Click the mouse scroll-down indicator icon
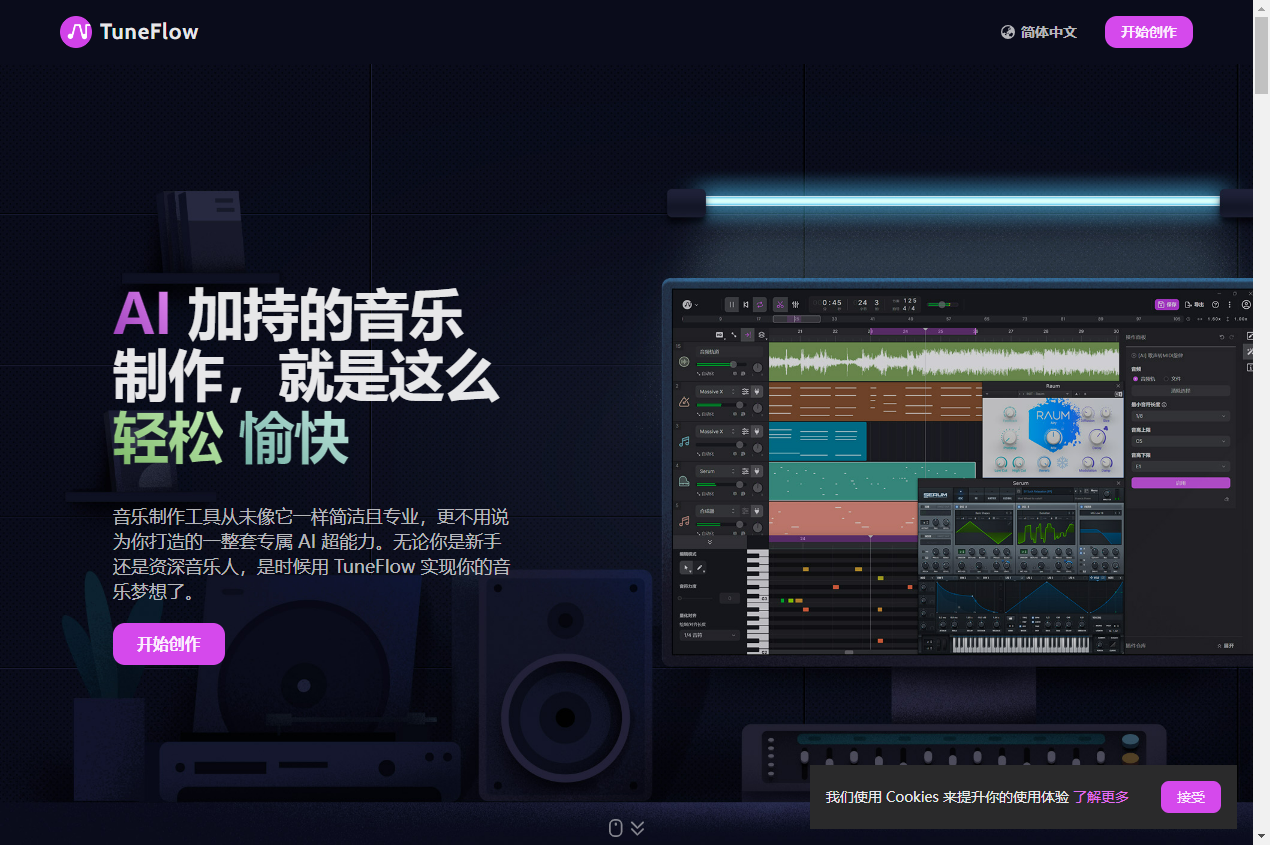Viewport: 1270px width, 845px height. click(616, 828)
